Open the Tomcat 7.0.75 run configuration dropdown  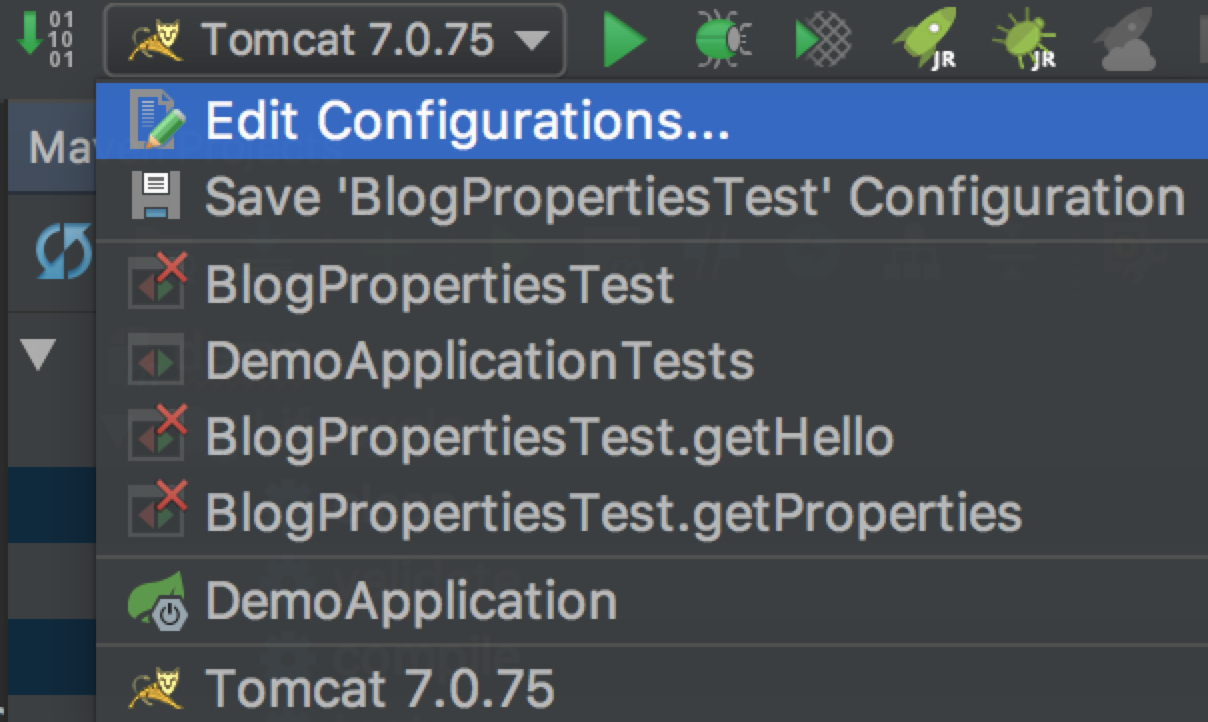(335, 41)
